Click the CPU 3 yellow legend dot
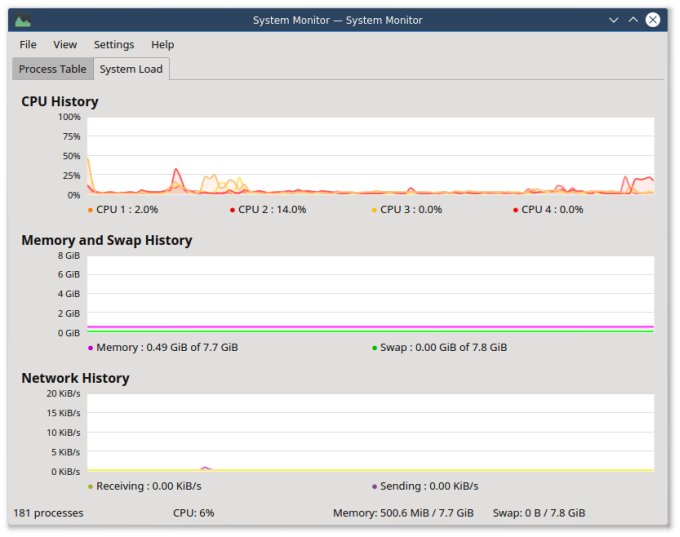The width and height of the screenshot is (680, 537). [375, 210]
